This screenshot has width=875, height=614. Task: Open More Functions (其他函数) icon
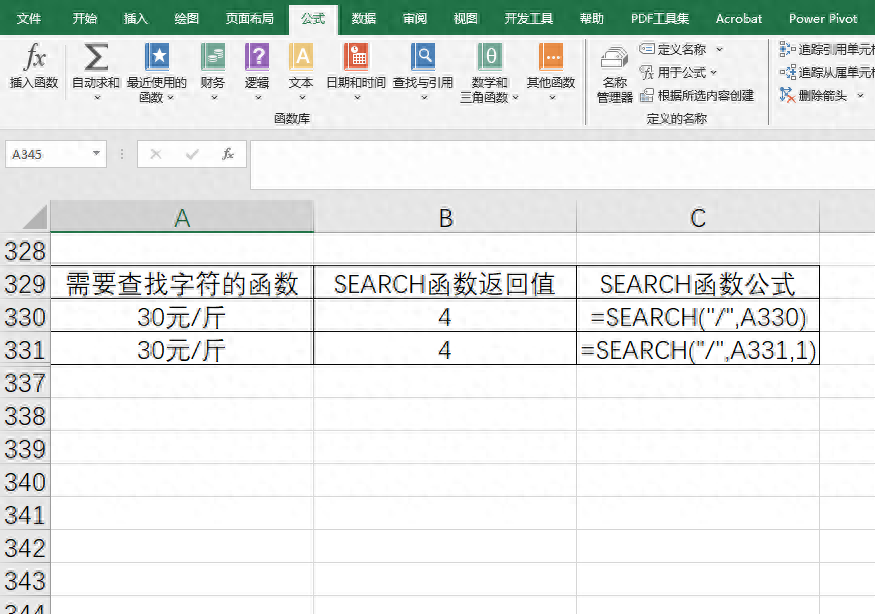[551, 56]
